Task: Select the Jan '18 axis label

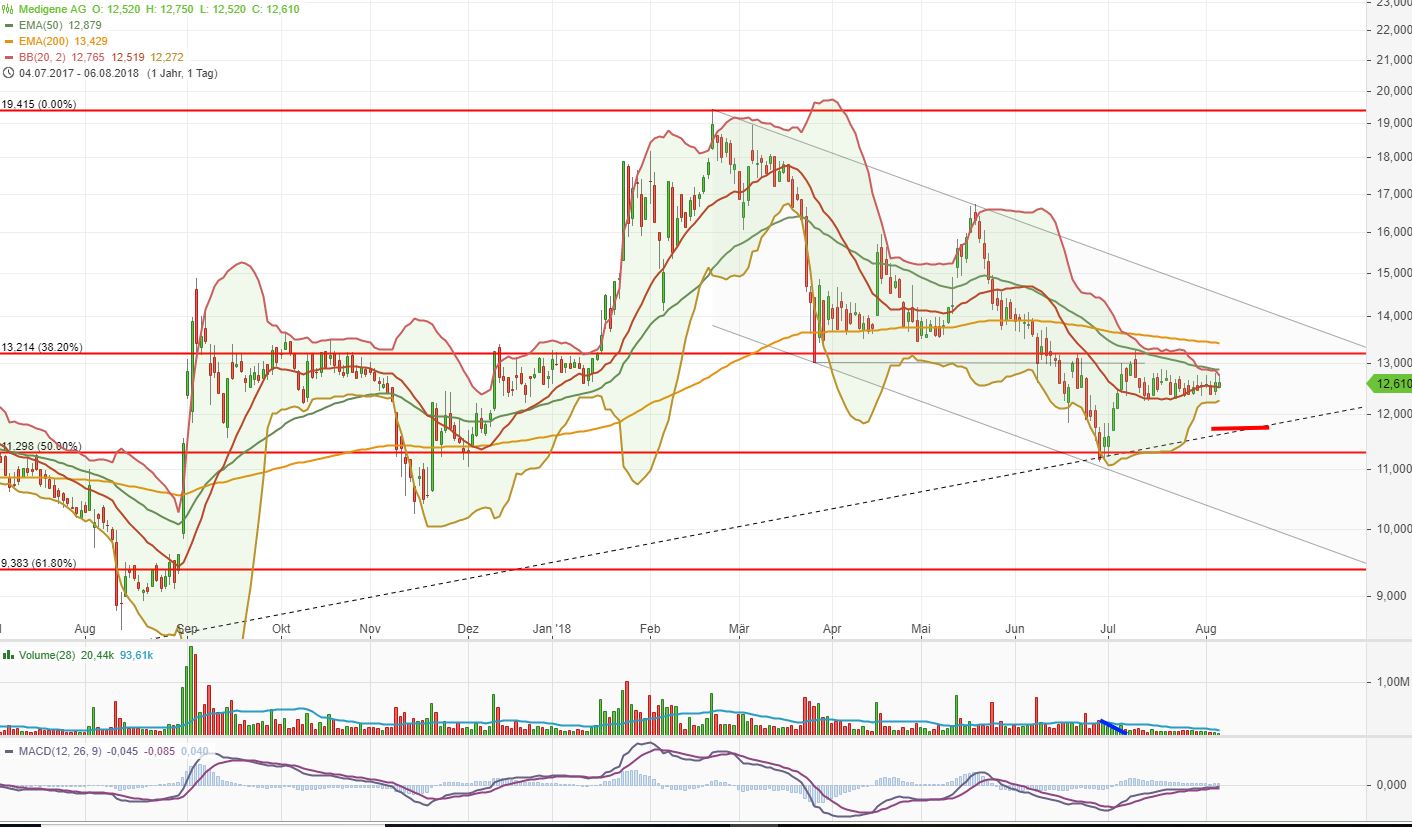Action: (550, 629)
